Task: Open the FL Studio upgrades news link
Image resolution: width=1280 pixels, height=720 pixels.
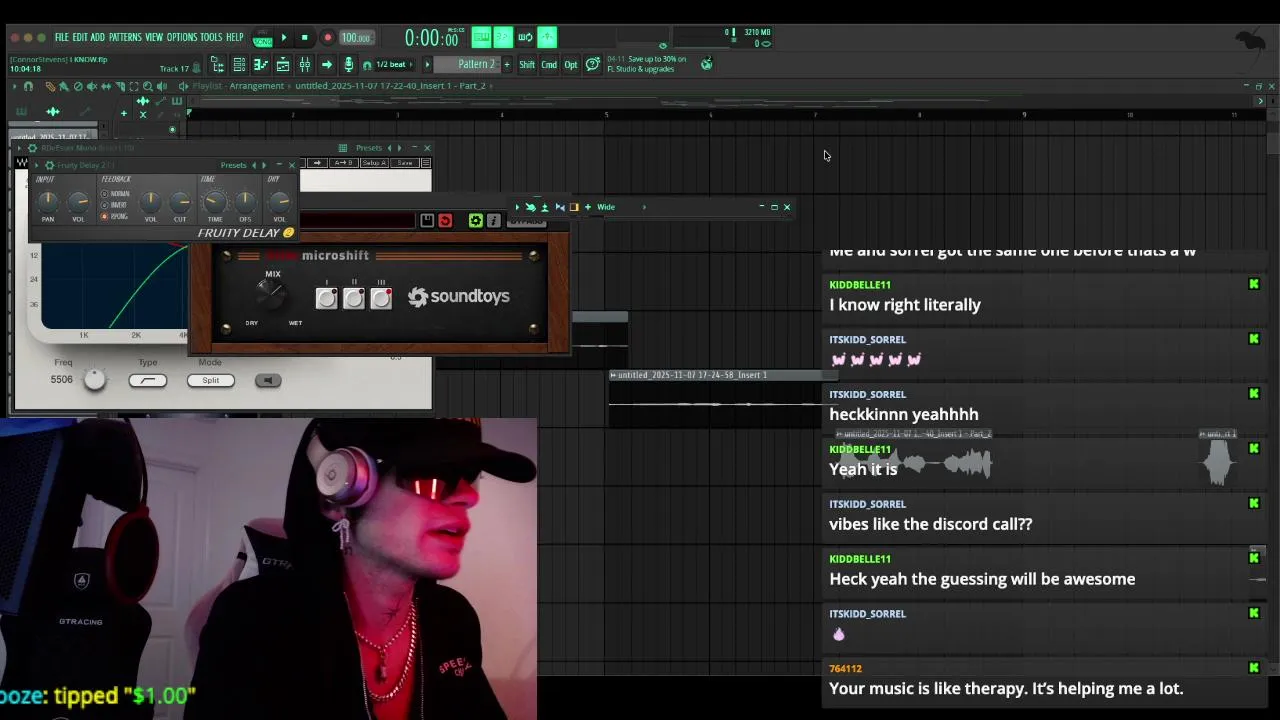Action: 648,64
